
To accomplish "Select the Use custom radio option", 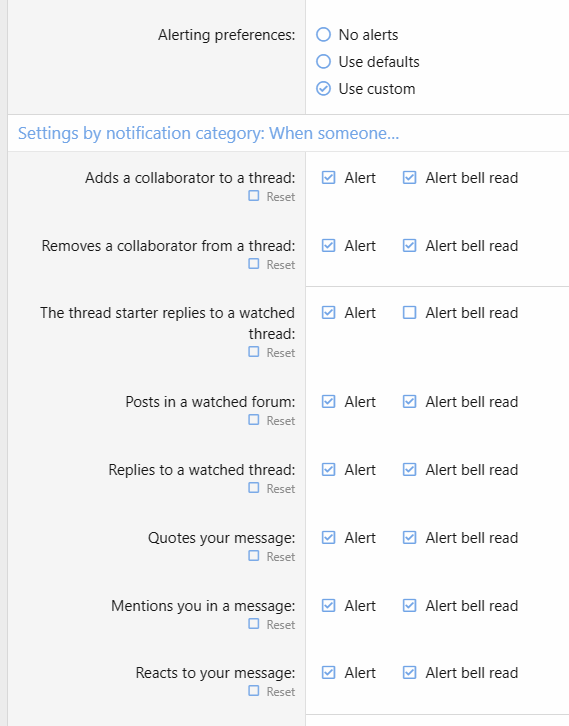I will pos(323,88).
